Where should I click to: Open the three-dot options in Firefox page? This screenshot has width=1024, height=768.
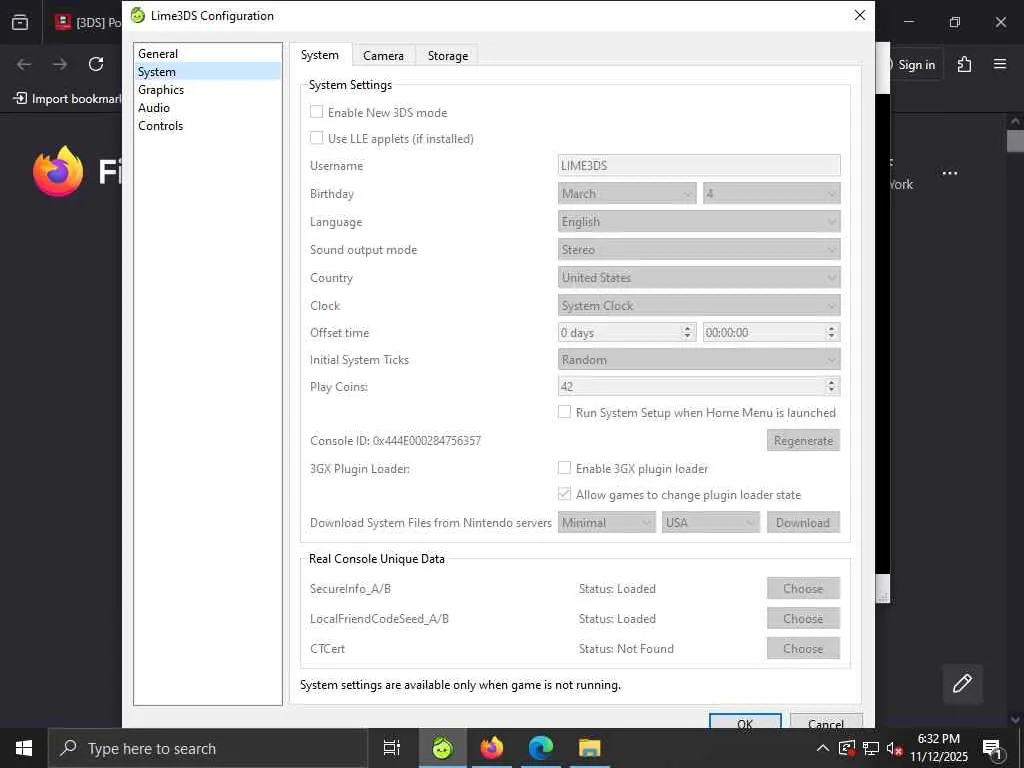[x=950, y=173]
